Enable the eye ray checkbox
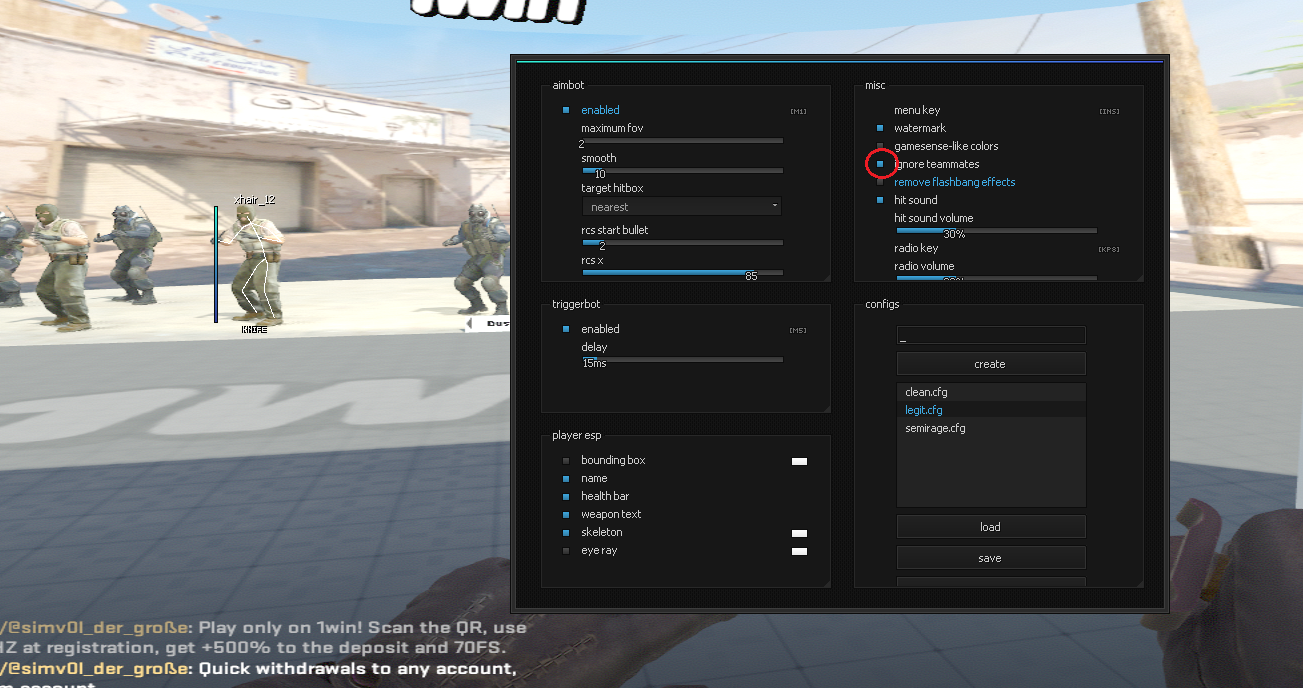Image resolution: width=1303 pixels, height=688 pixels. [566, 551]
